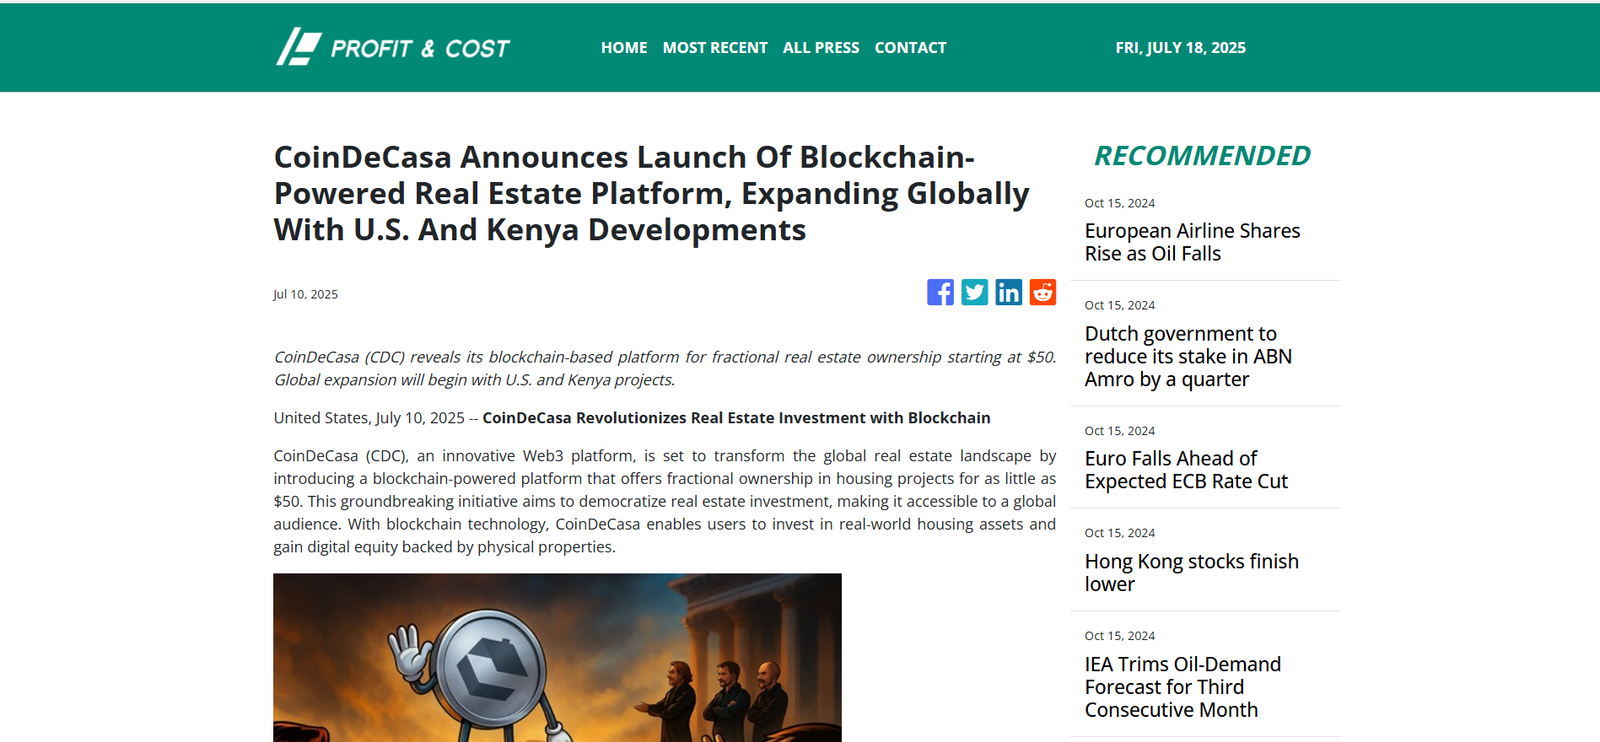Click the CoinDeCasa article headline
1600x742 pixels.
point(651,193)
